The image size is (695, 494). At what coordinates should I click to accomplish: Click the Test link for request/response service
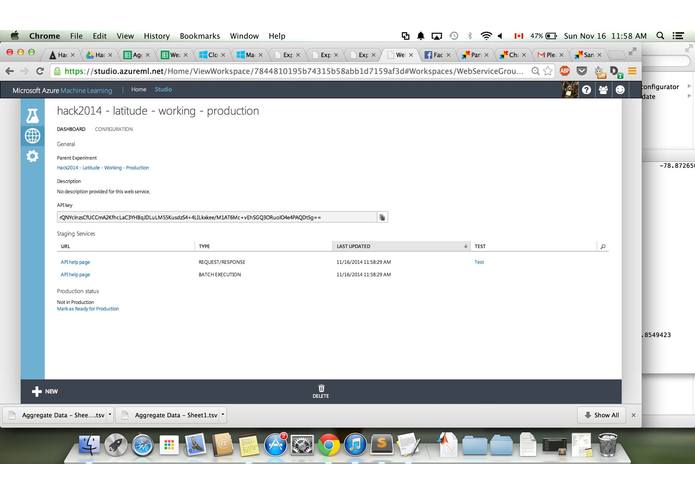[479, 262]
